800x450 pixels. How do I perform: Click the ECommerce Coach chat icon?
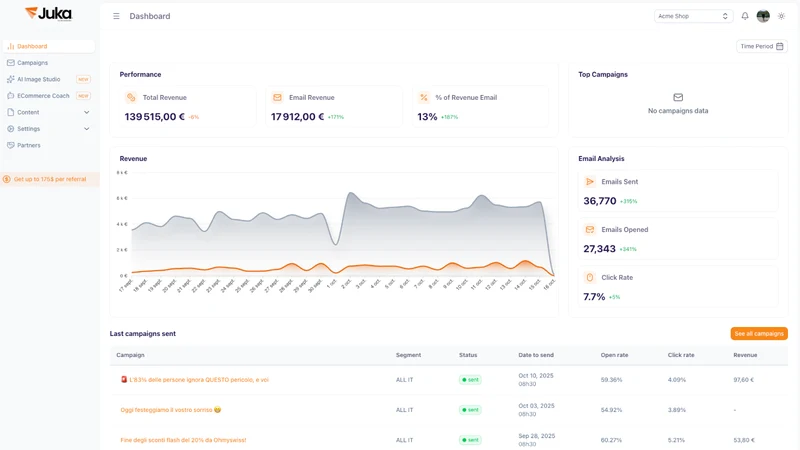pyautogui.click(x=11, y=95)
